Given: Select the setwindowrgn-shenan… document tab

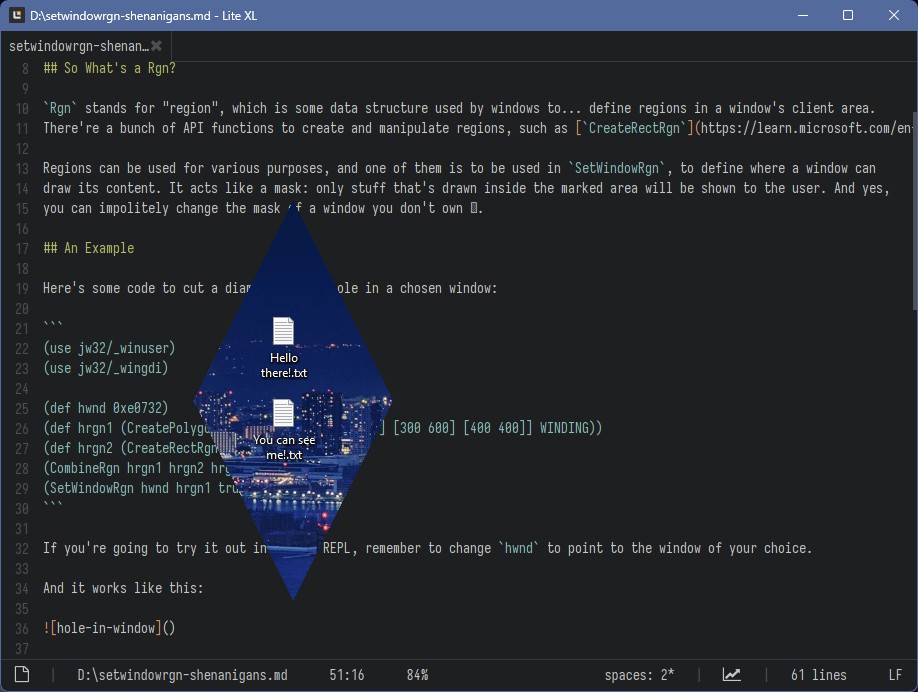Looking at the screenshot, I should point(85,46).
